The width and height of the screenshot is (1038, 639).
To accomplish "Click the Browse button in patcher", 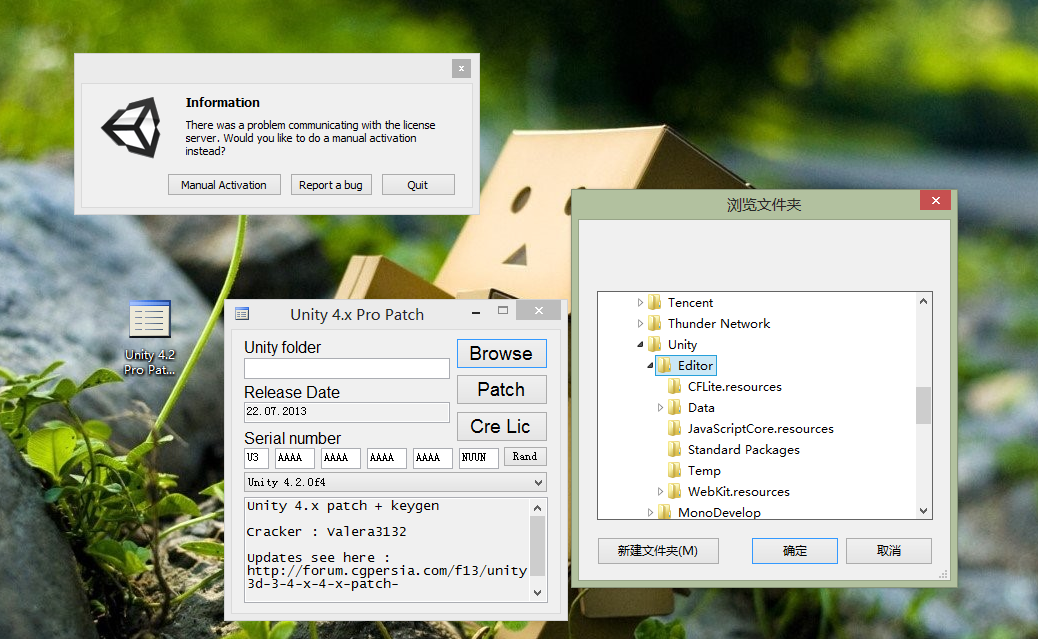I will coord(502,354).
